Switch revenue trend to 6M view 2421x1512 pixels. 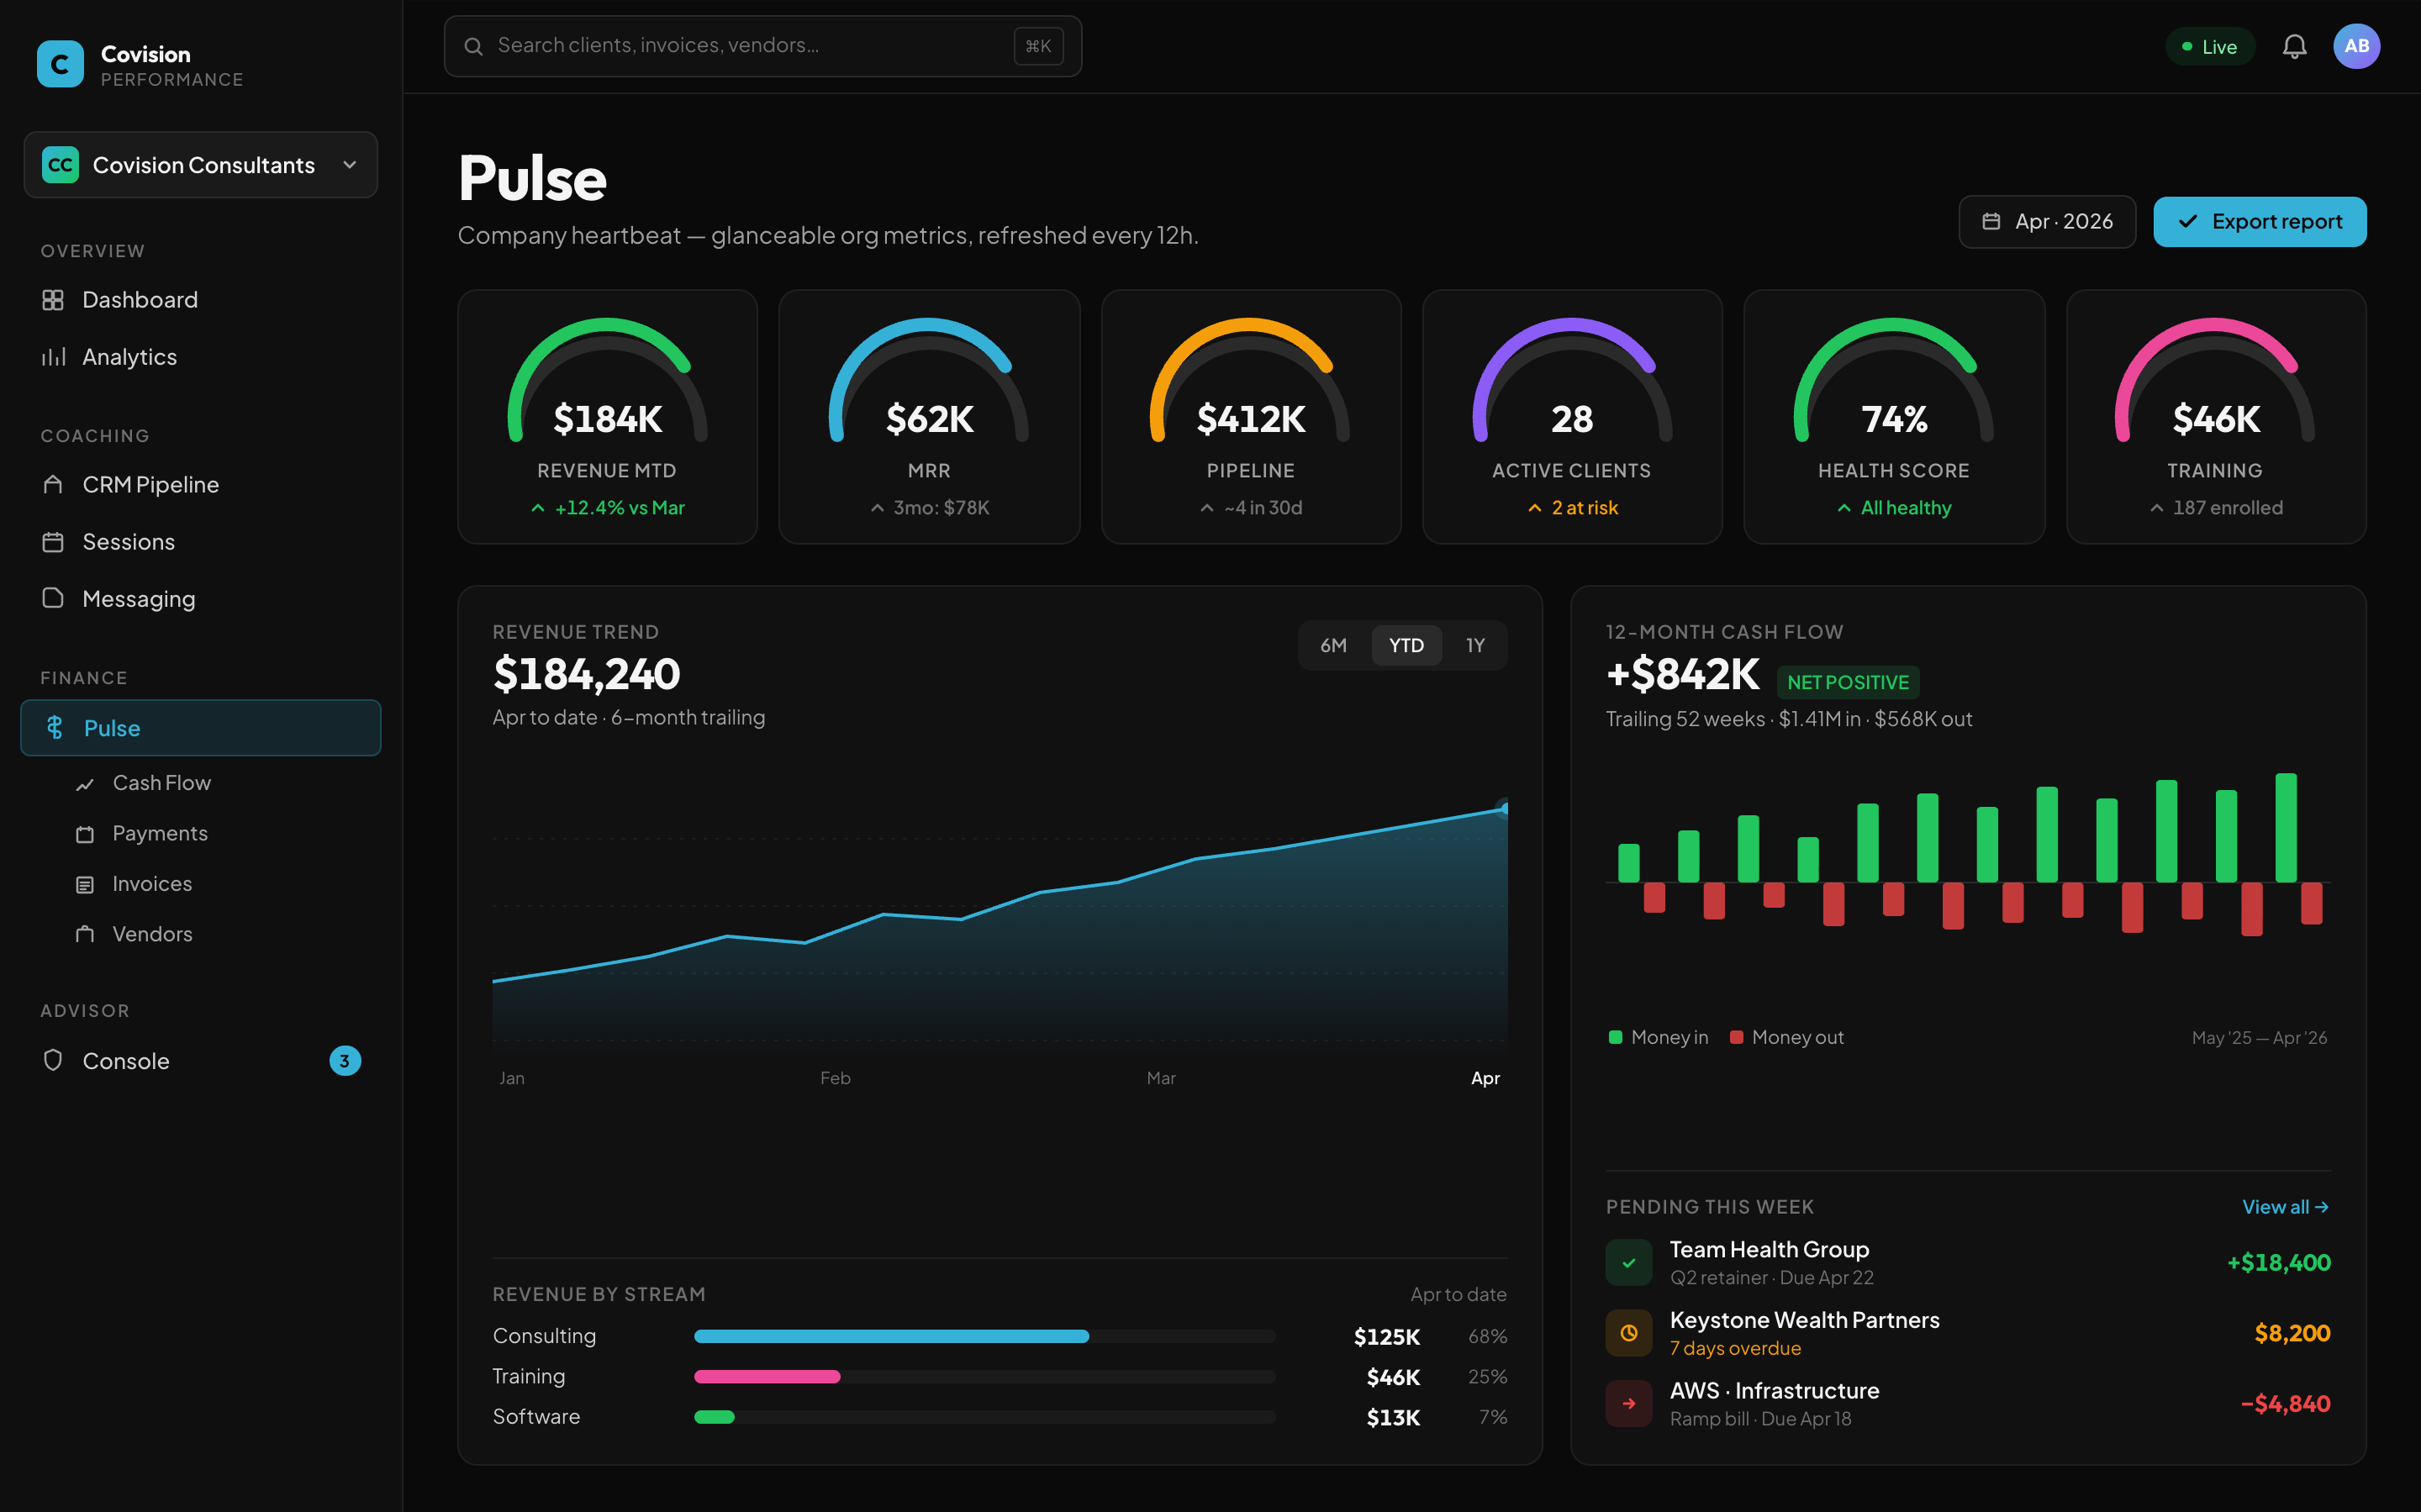click(1333, 645)
